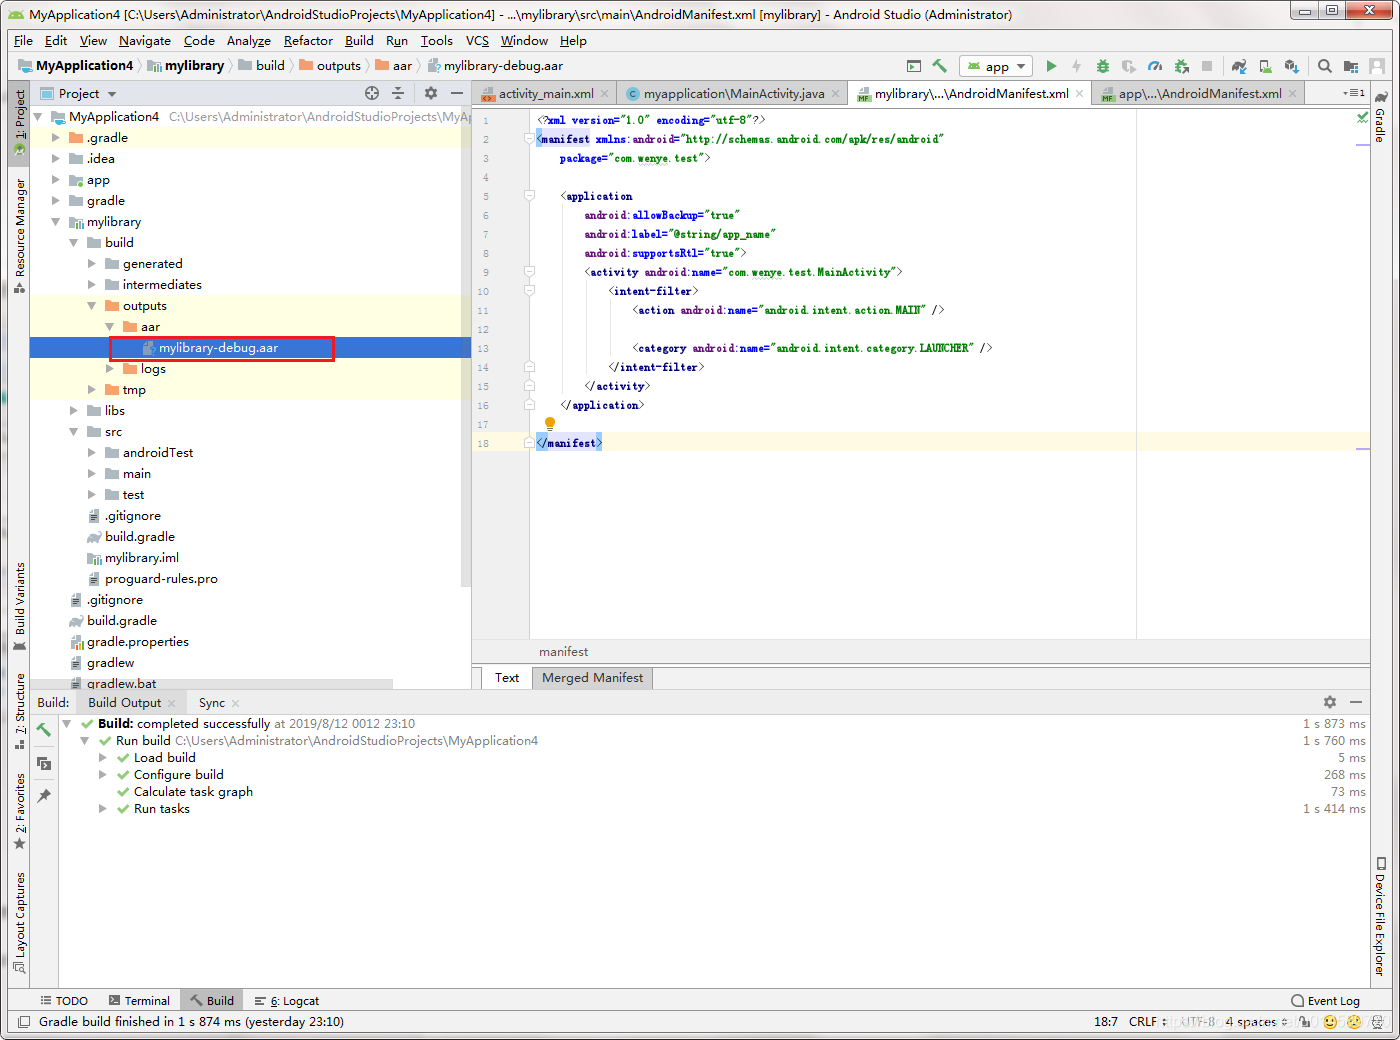Open the Profiler gauge icon
Viewport: 1400px width, 1040px height.
pyautogui.click(x=1155, y=66)
